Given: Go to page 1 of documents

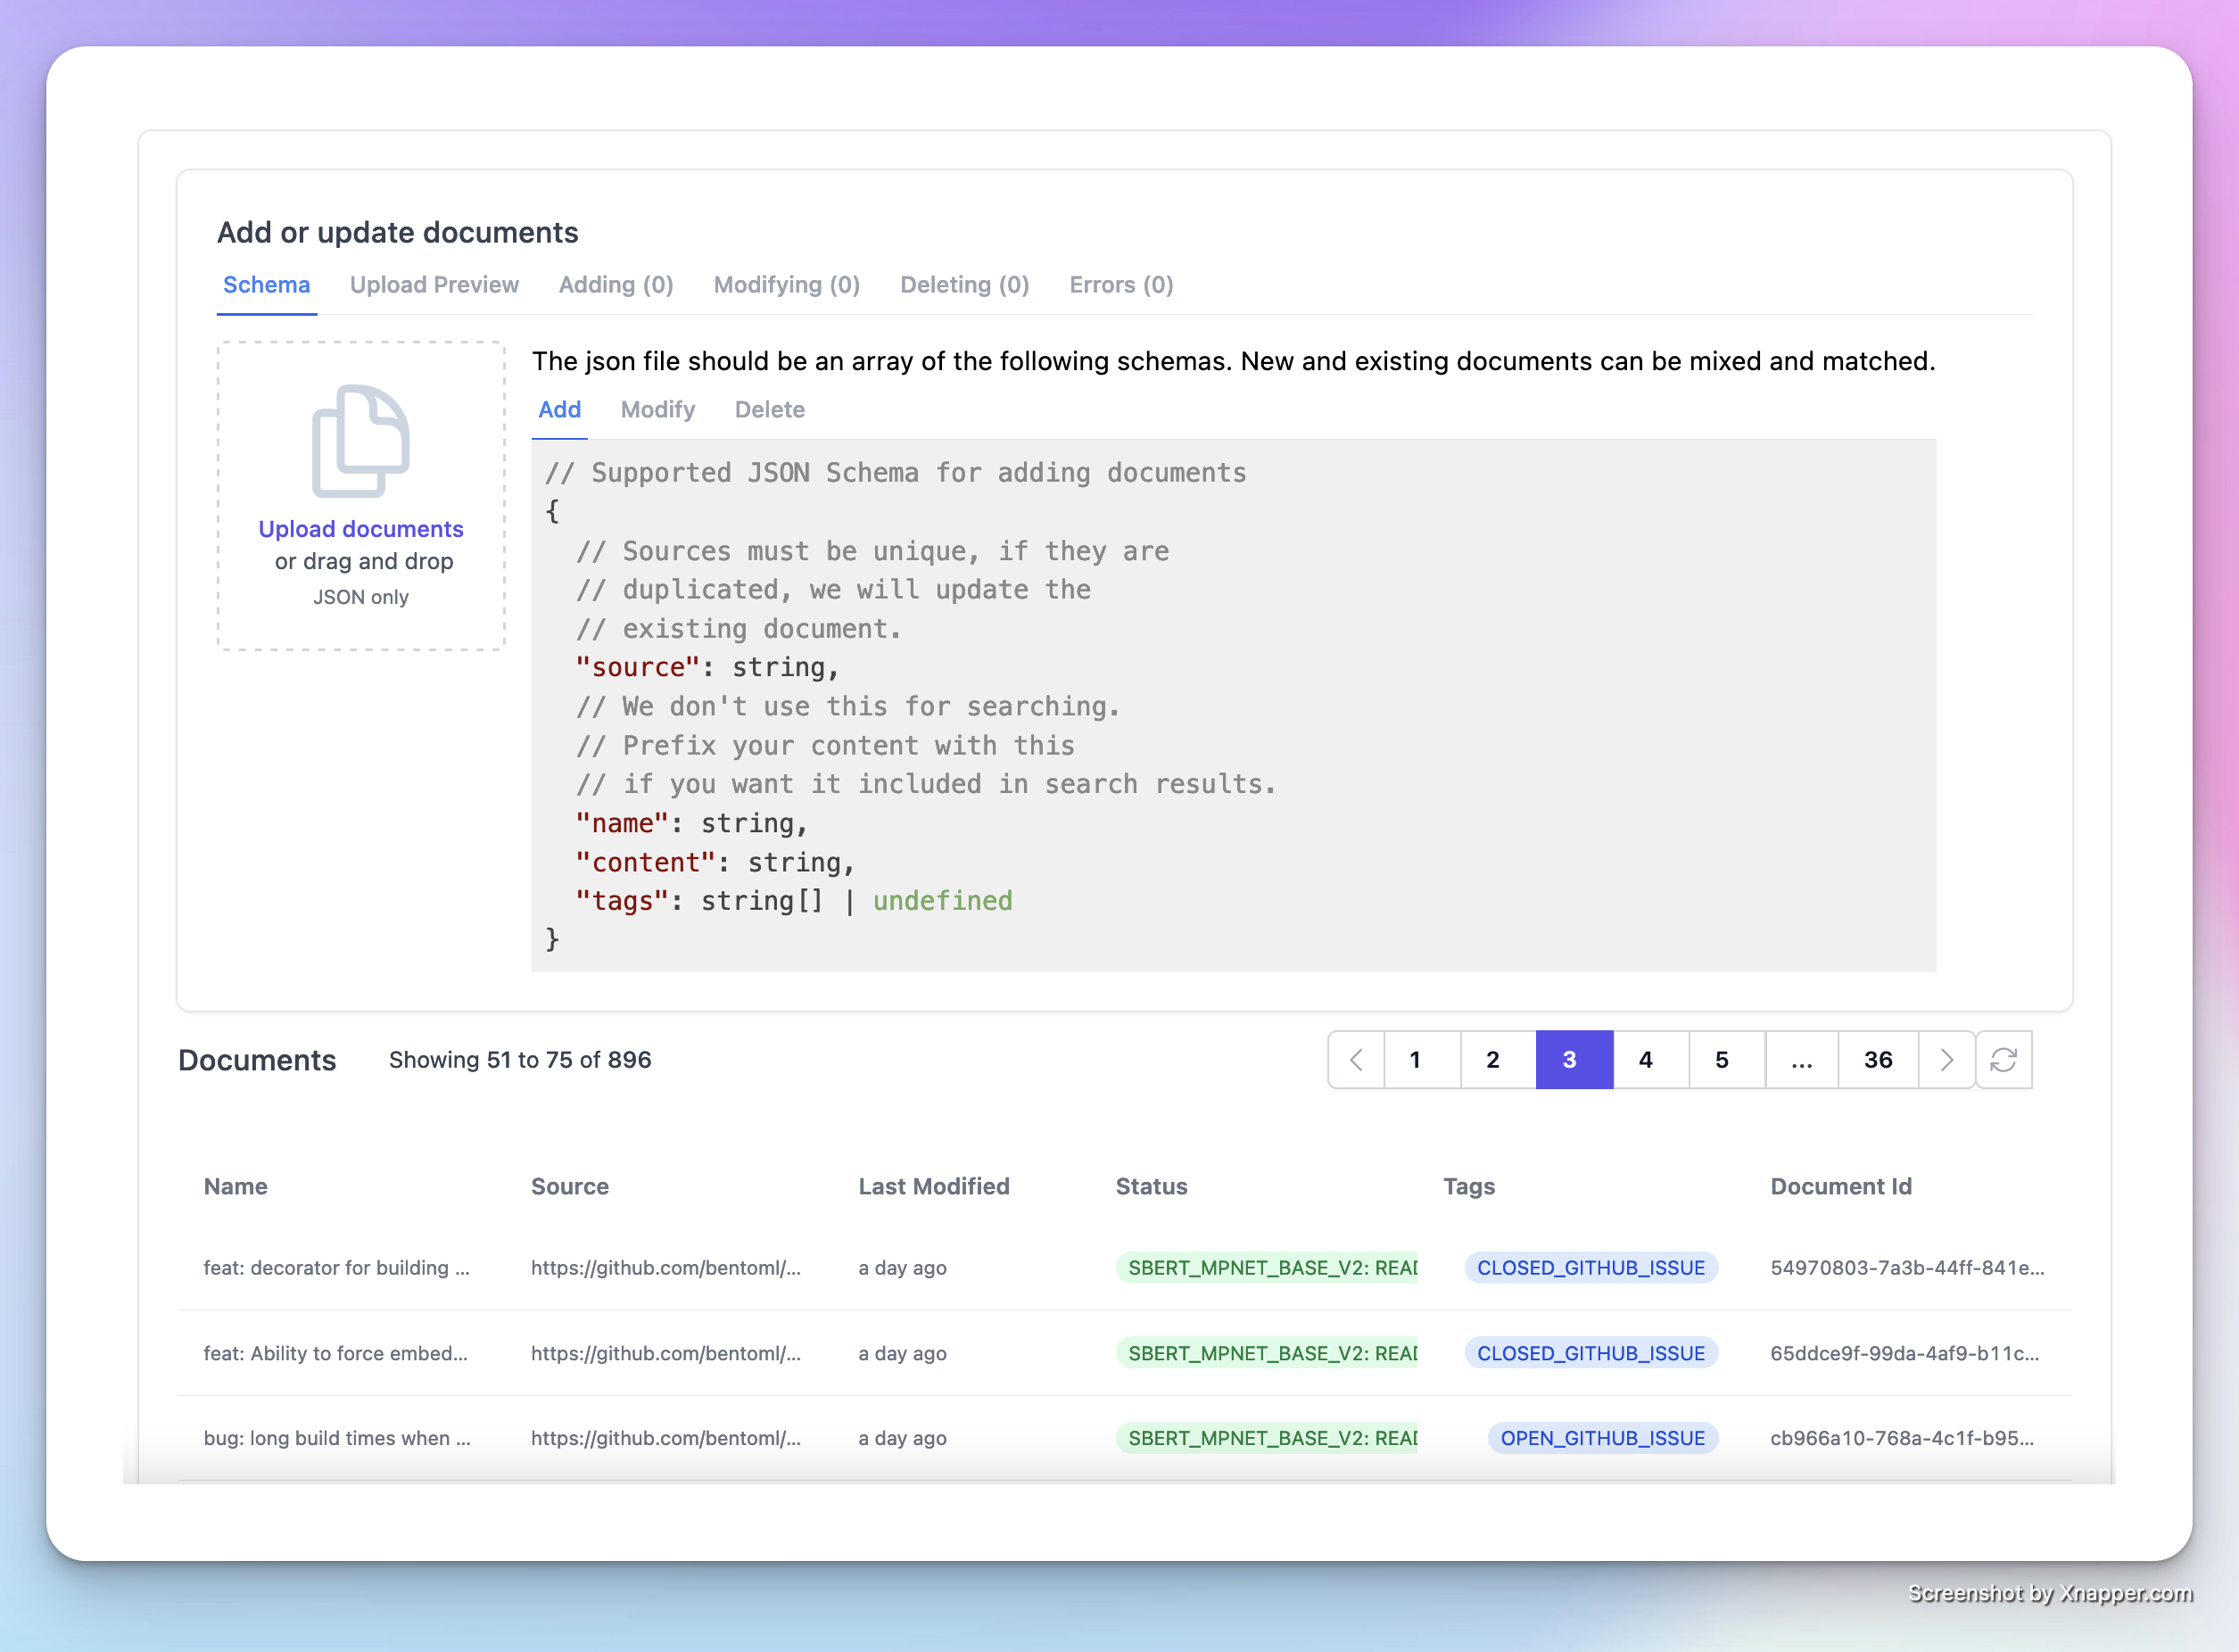Looking at the screenshot, I should pos(1415,1060).
